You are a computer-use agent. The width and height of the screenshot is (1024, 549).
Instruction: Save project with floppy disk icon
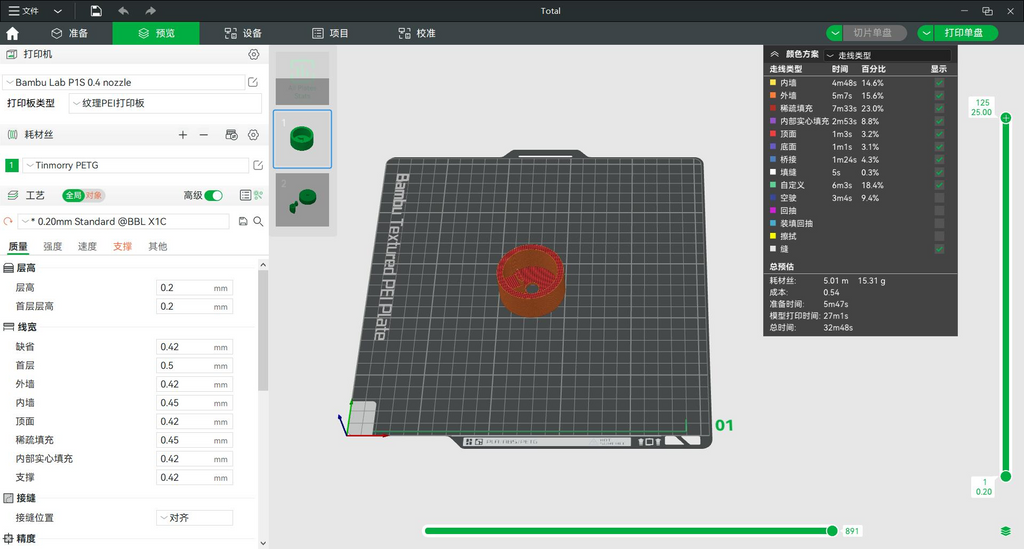[96, 10]
